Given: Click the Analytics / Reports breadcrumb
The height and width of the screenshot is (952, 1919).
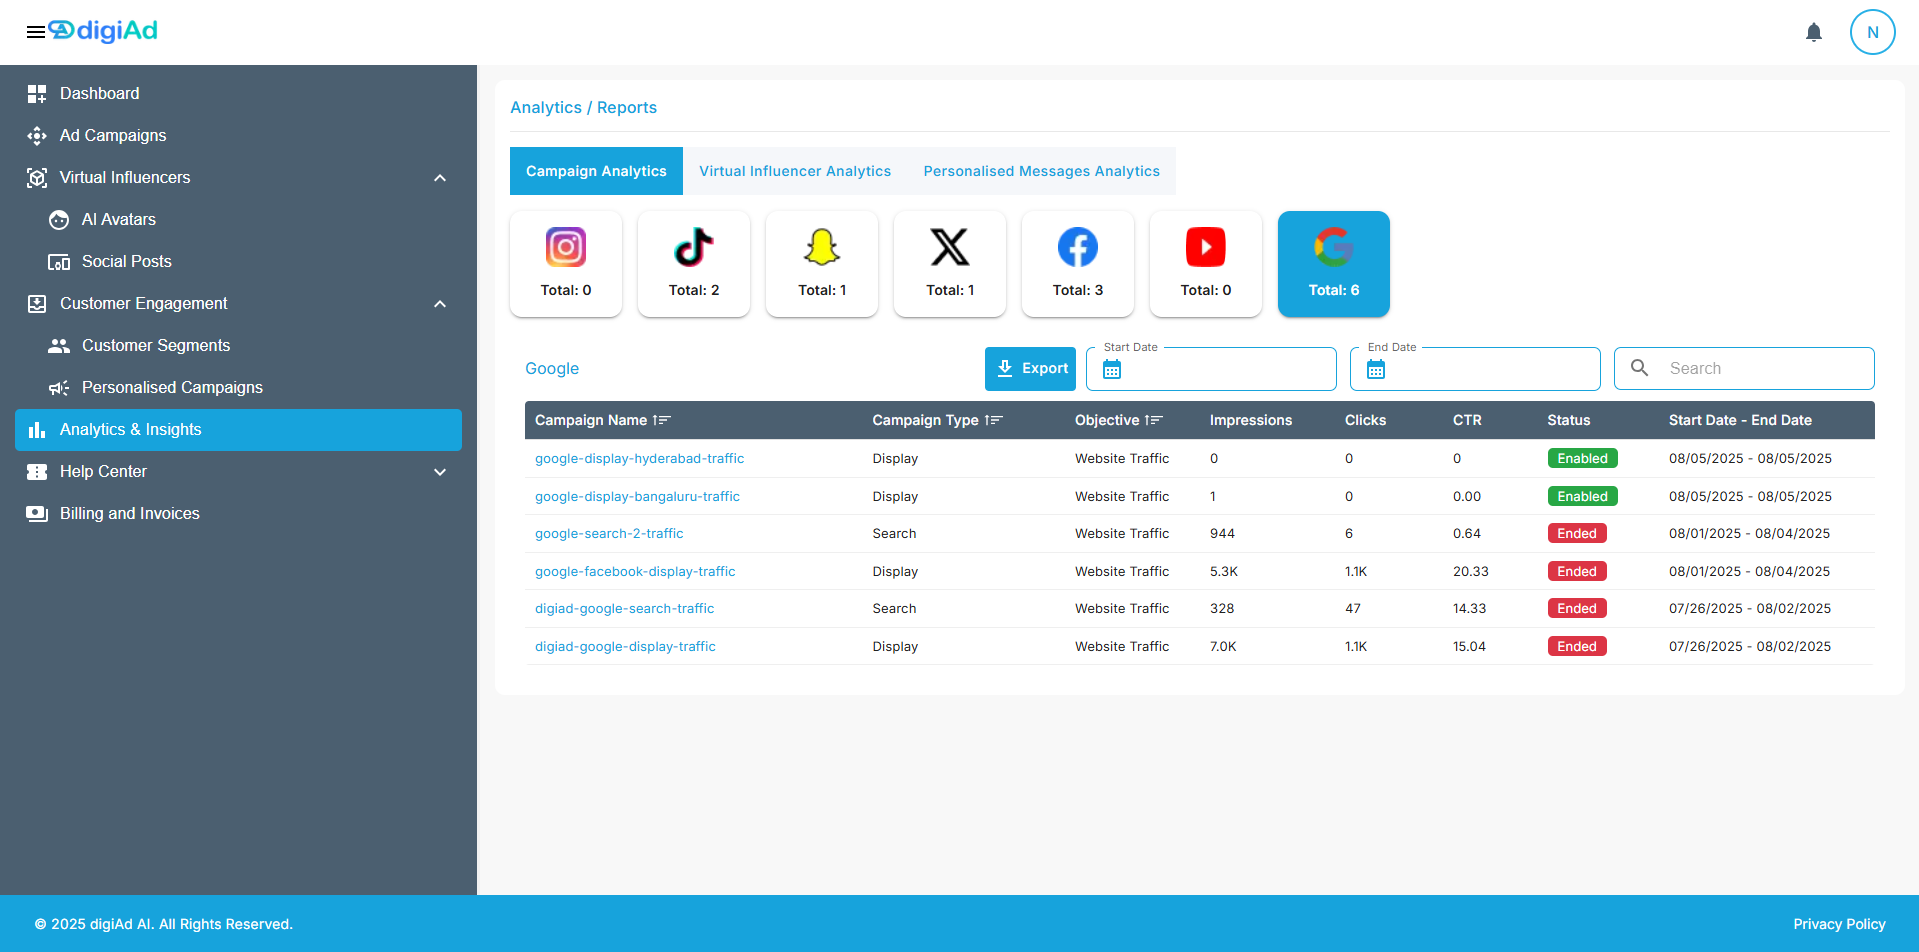Looking at the screenshot, I should click(x=583, y=108).
